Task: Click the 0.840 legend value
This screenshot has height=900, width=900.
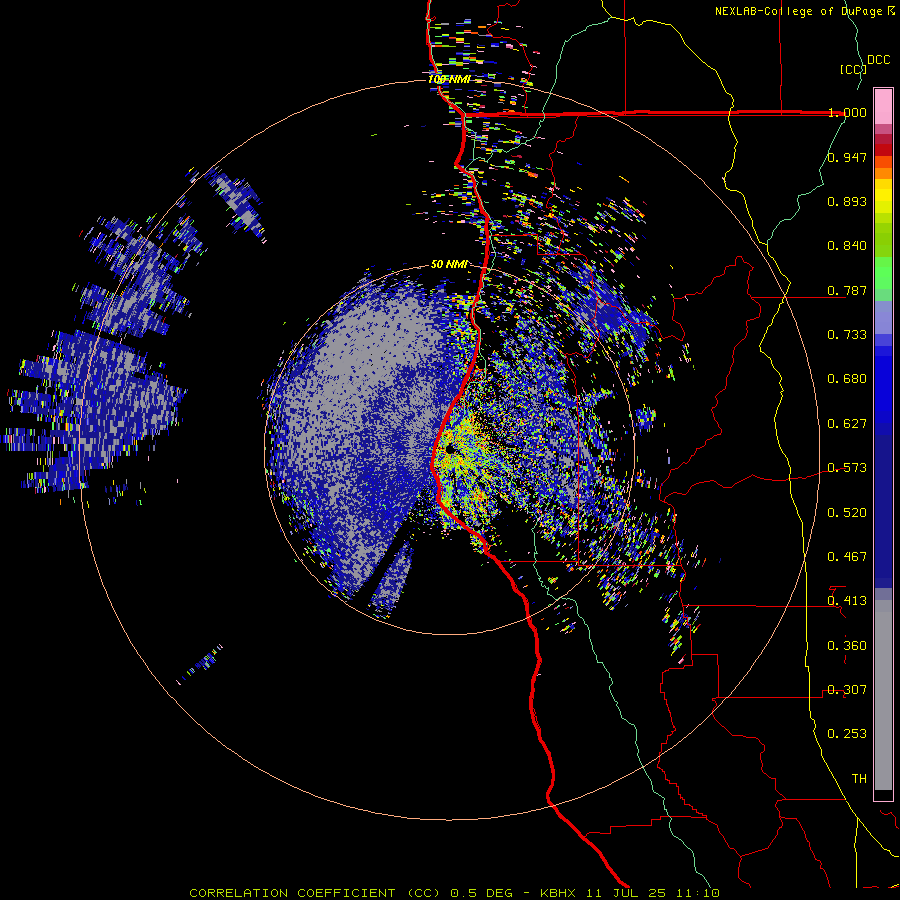Action: pyautogui.click(x=847, y=246)
